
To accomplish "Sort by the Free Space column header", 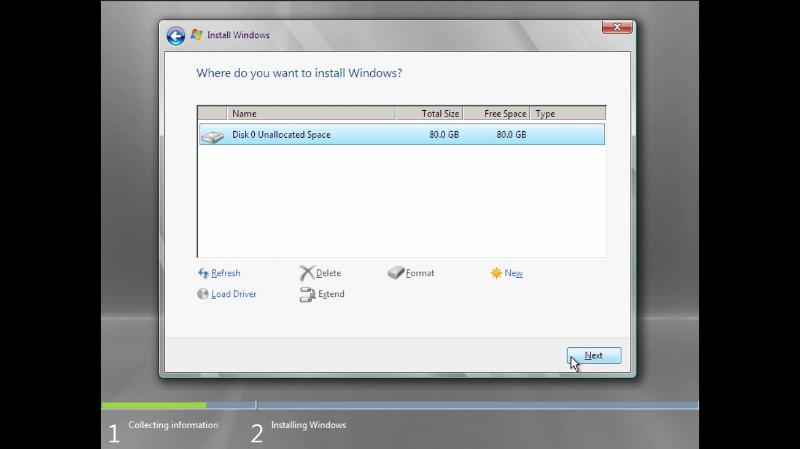I will click(496, 113).
